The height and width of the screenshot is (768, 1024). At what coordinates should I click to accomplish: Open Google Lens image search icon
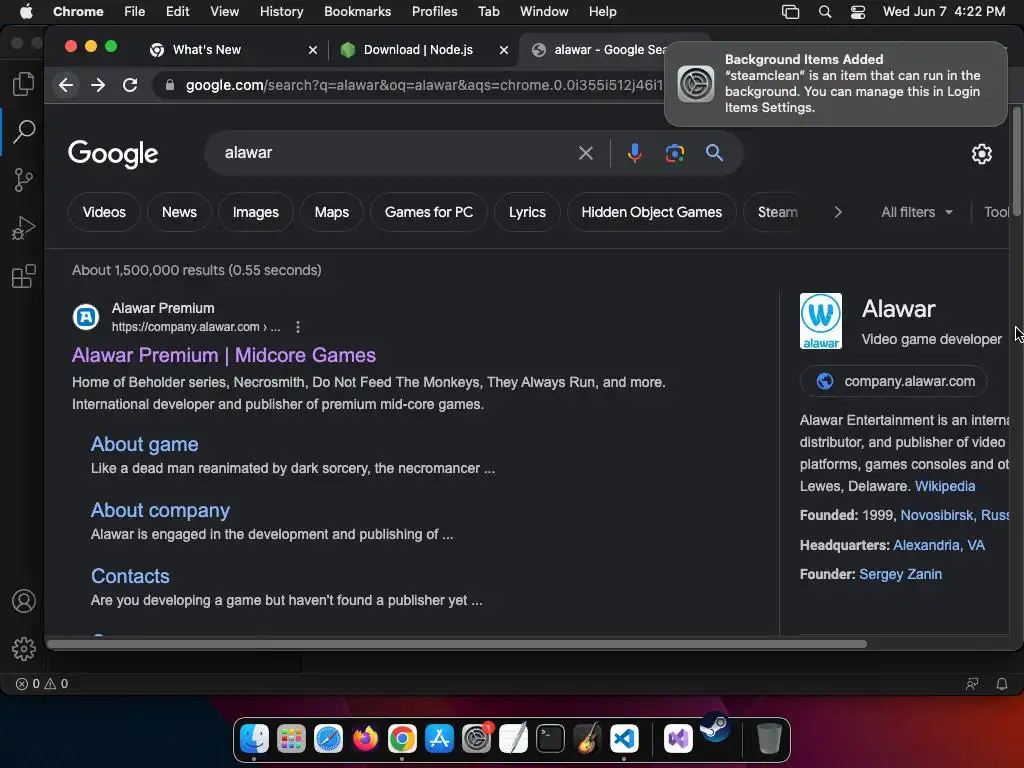pyautogui.click(x=675, y=153)
